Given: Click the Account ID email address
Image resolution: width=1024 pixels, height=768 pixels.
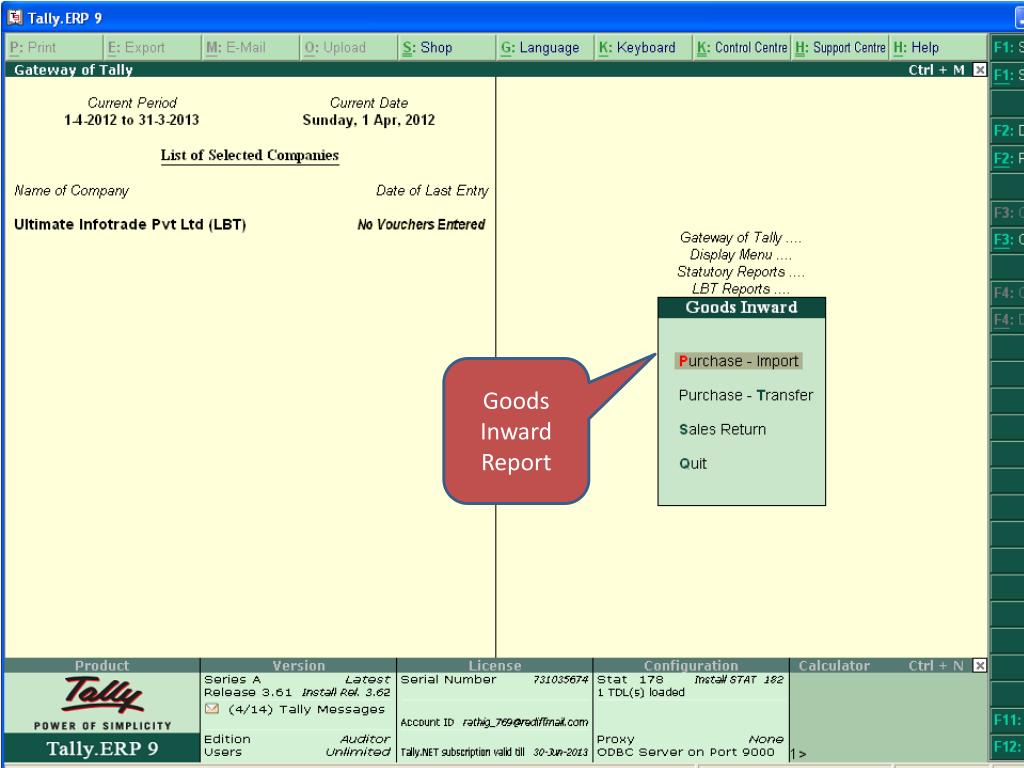Looking at the screenshot, I should (x=525, y=722).
